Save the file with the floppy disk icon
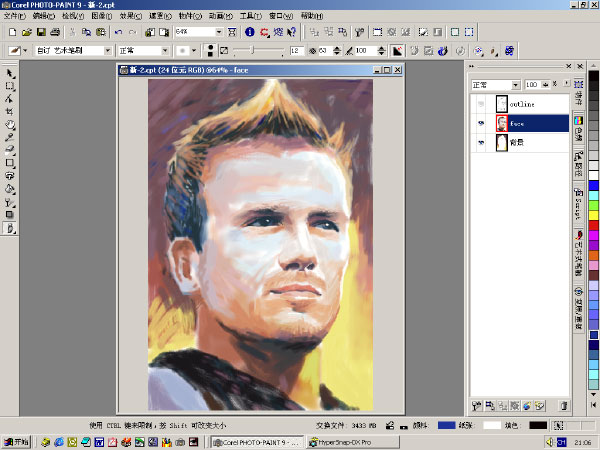 point(41,32)
